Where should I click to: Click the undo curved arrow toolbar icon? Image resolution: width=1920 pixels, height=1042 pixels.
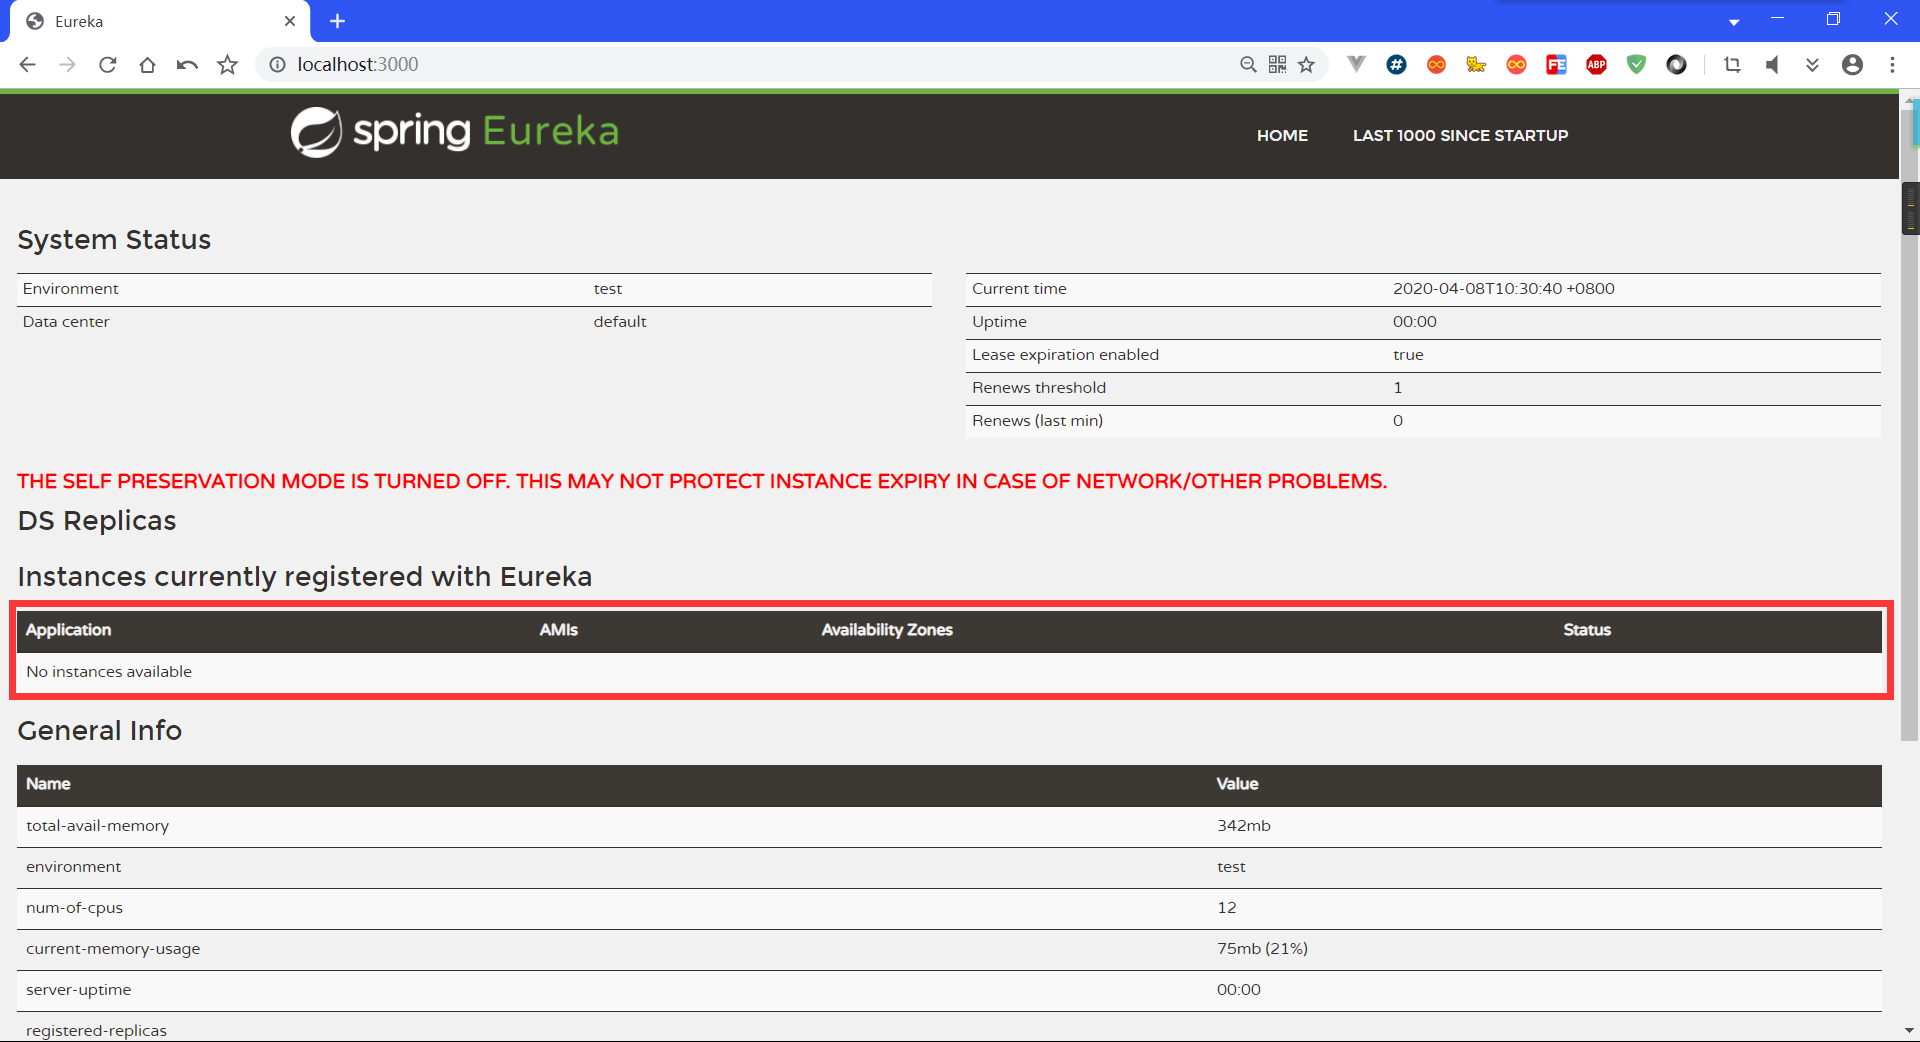coord(187,65)
